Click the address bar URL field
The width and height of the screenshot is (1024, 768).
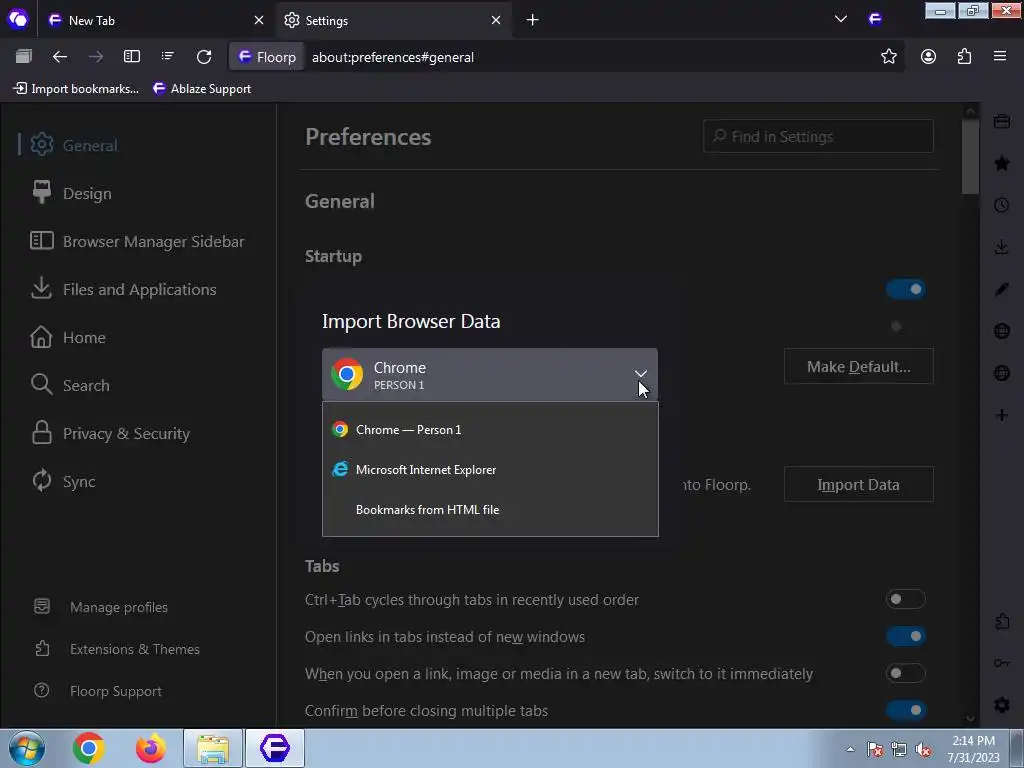[588, 57]
